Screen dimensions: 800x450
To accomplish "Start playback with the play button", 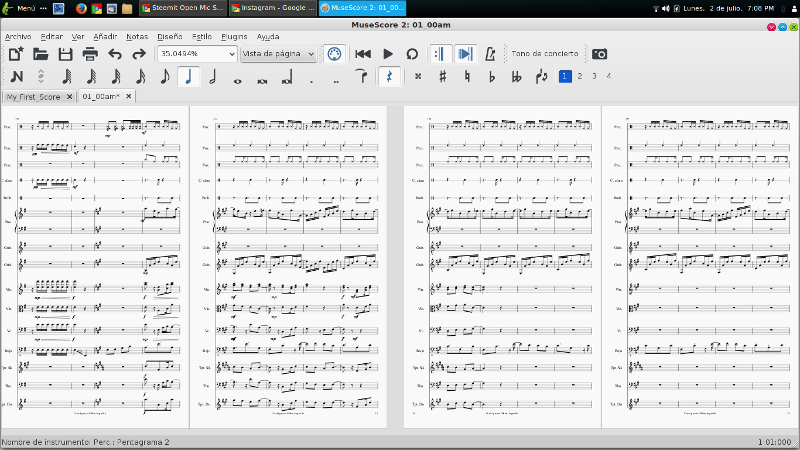I will point(388,54).
